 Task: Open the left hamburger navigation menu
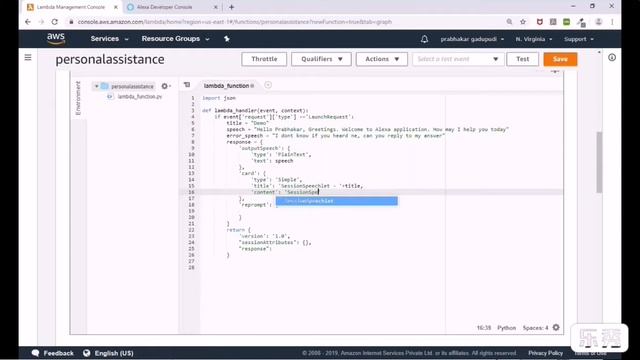[x=28, y=58]
